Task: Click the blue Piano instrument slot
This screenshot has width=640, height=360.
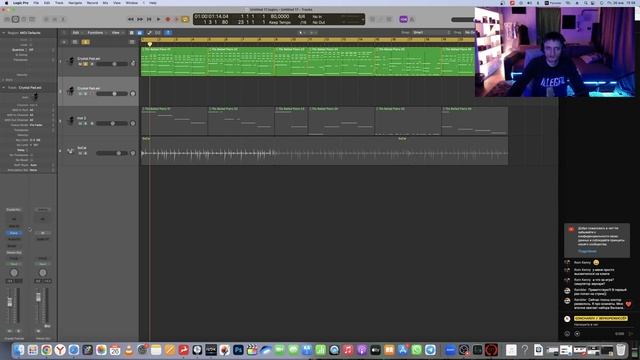Action: point(14,233)
